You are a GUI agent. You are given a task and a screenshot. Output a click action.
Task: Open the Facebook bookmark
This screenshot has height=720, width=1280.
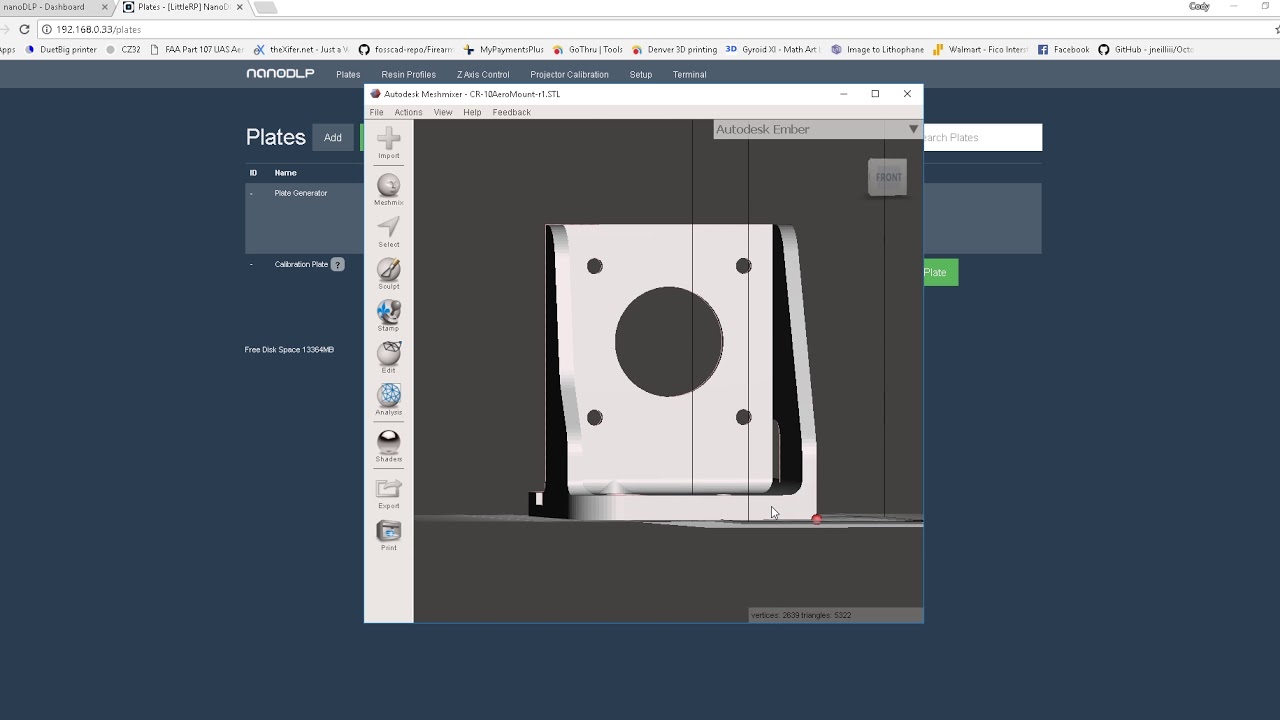[x=1063, y=49]
